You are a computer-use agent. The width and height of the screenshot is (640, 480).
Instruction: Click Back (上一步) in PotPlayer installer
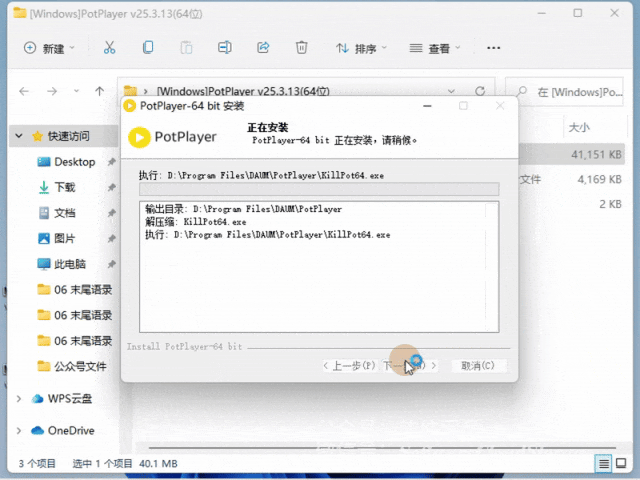pyautogui.click(x=349, y=366)
